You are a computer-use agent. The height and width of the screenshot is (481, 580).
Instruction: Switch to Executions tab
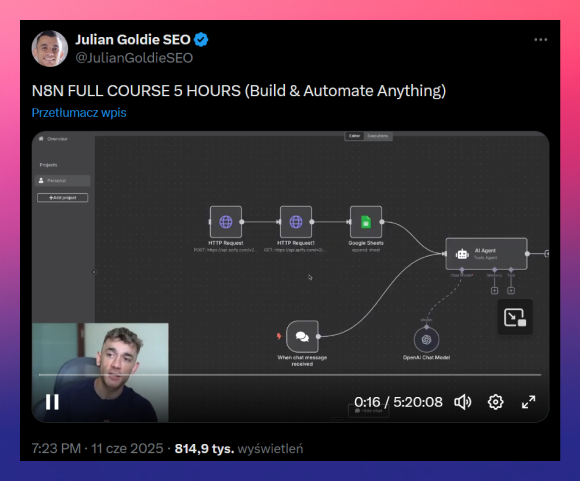(378, 136)
